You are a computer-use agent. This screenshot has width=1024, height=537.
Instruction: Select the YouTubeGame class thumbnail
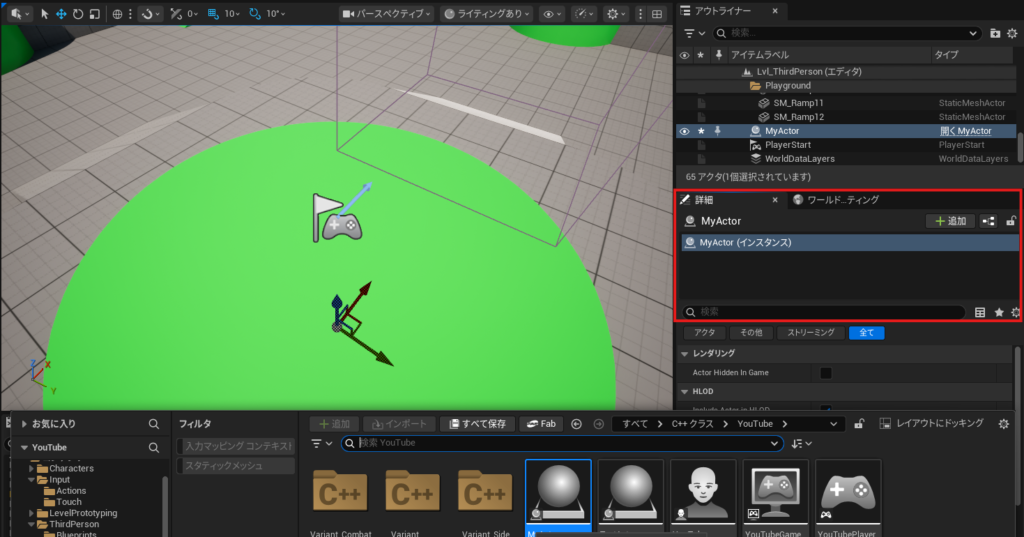(776, 497)
